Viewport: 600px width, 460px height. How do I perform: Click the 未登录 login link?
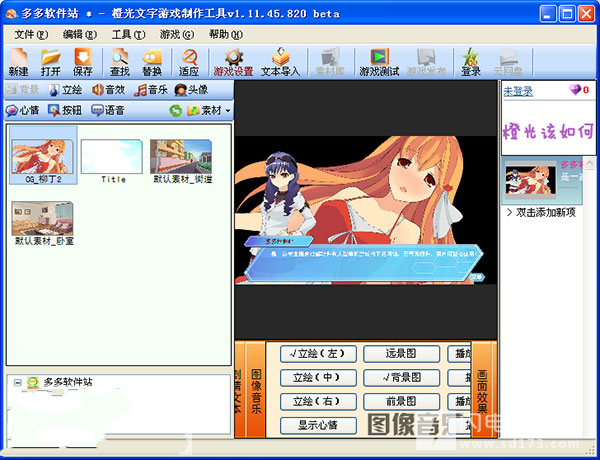tap(518, 91)
